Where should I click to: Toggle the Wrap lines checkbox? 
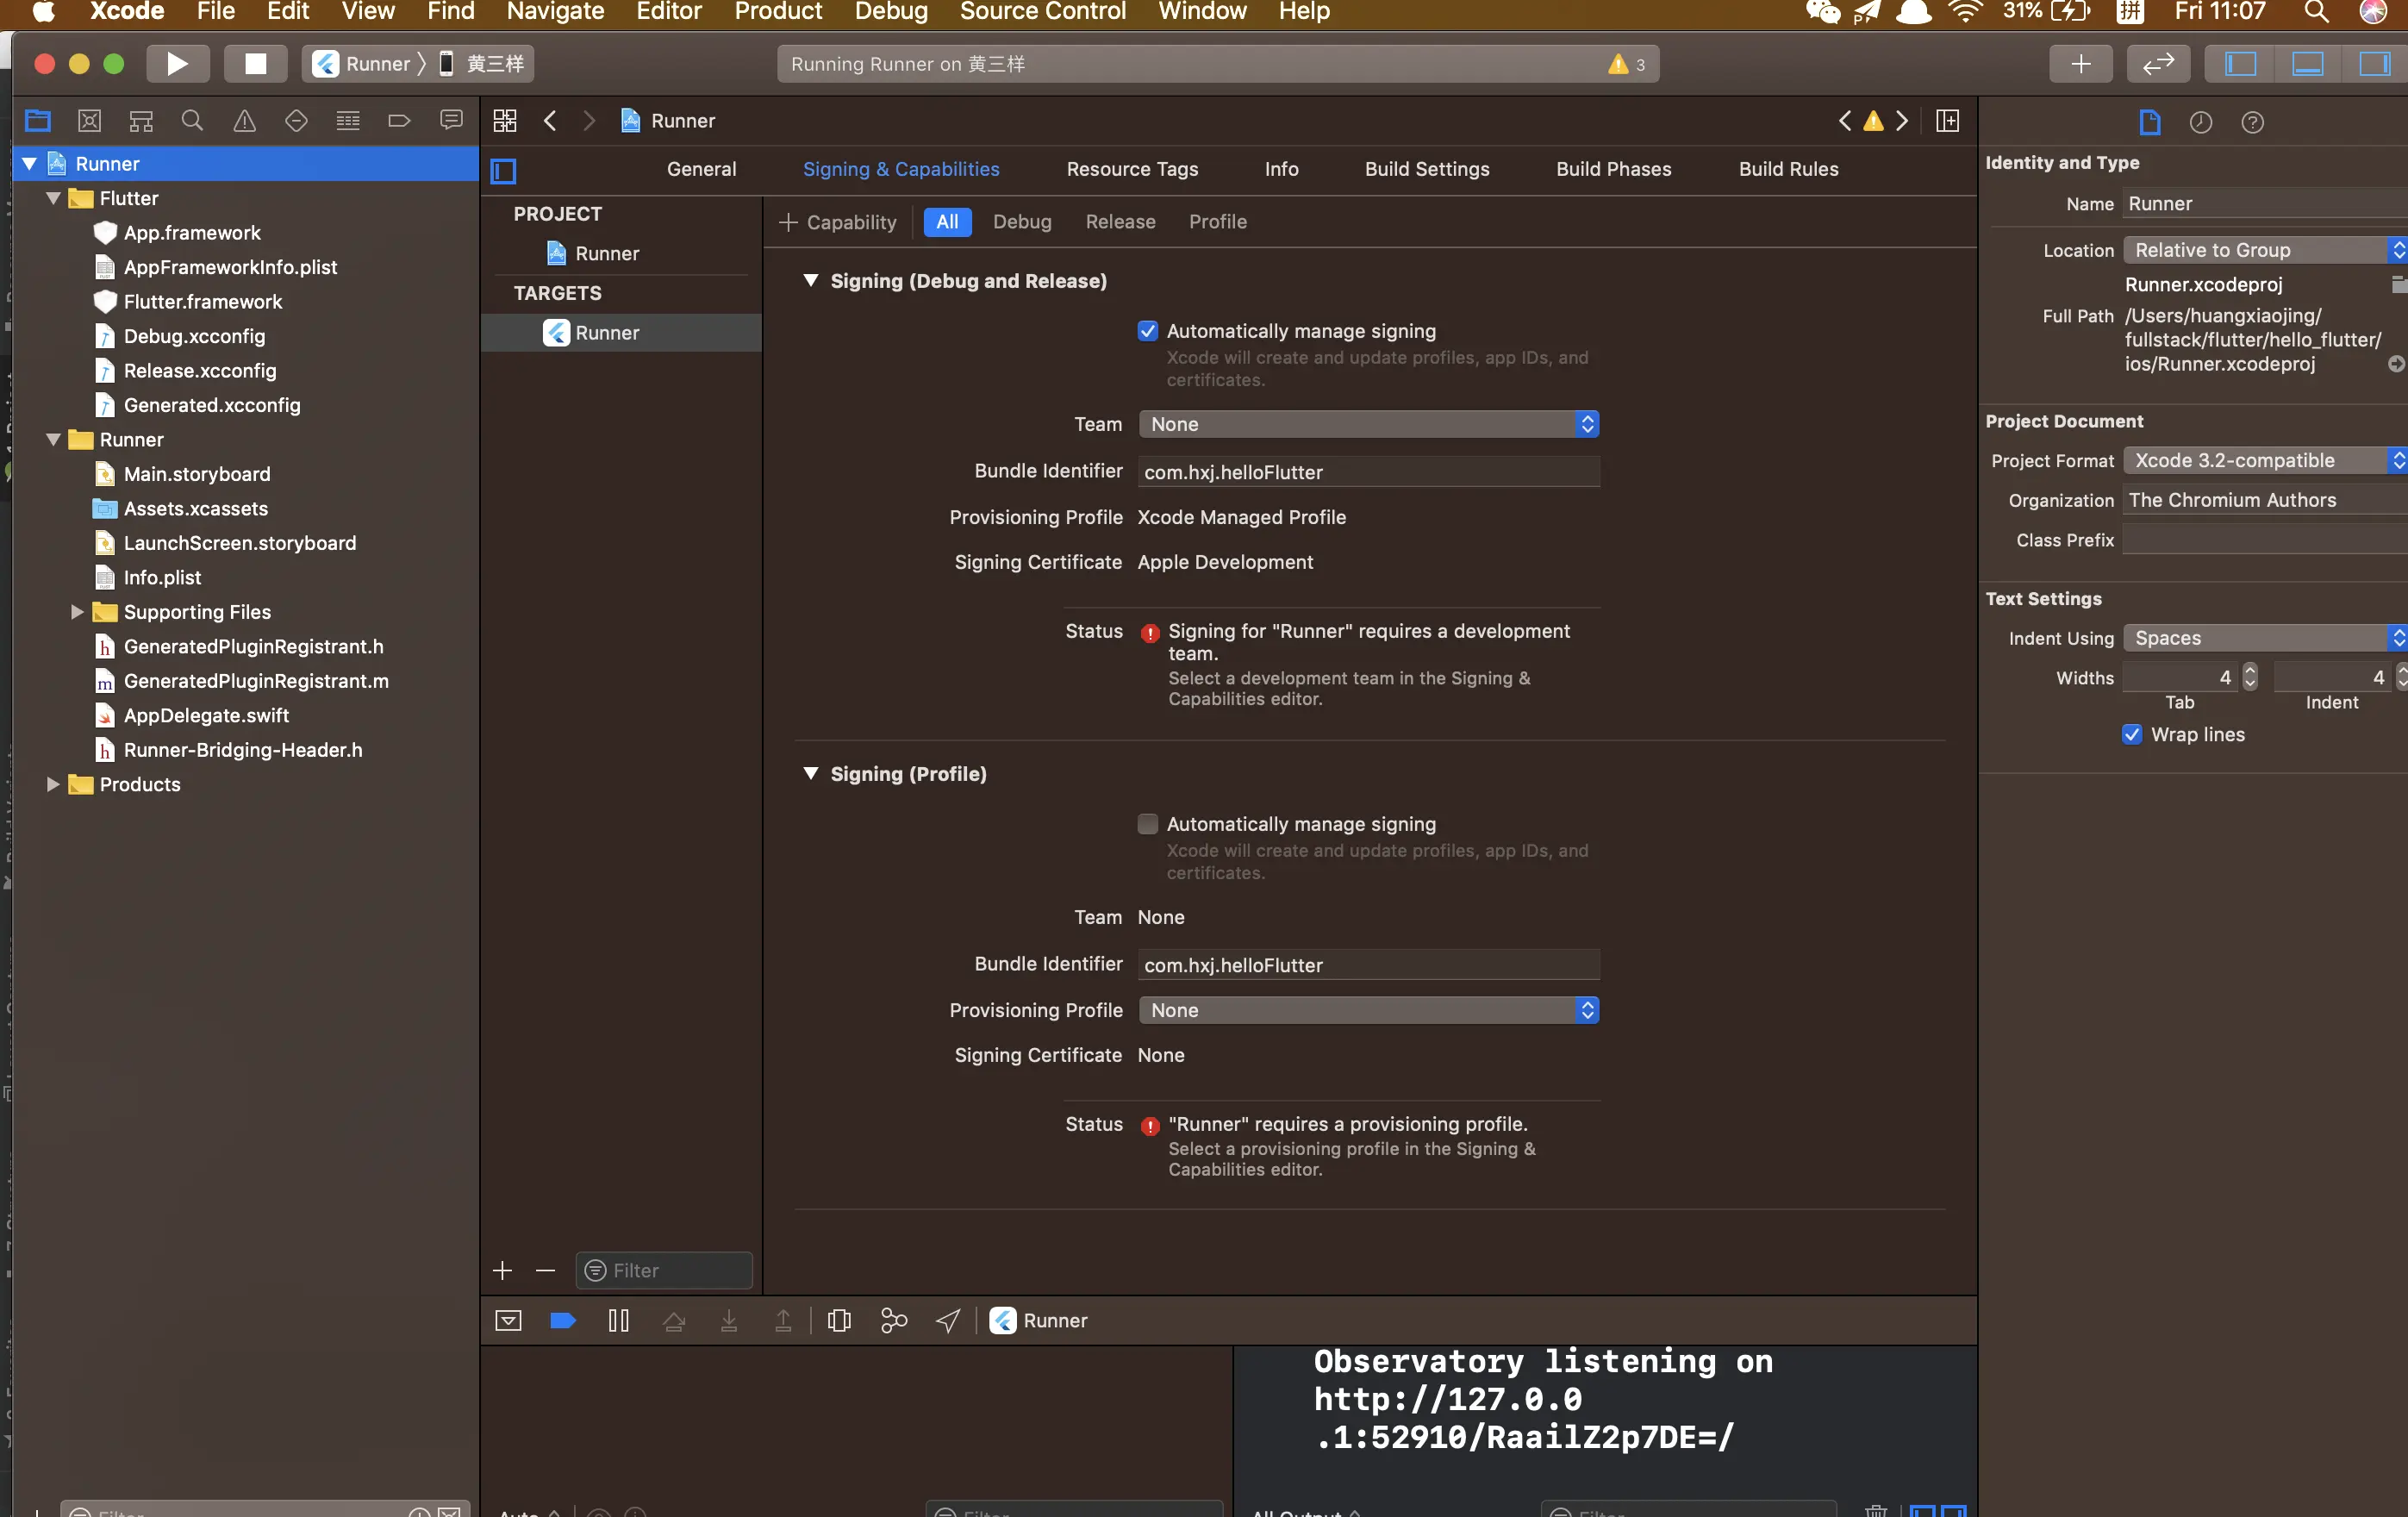tap(2132, 735)
